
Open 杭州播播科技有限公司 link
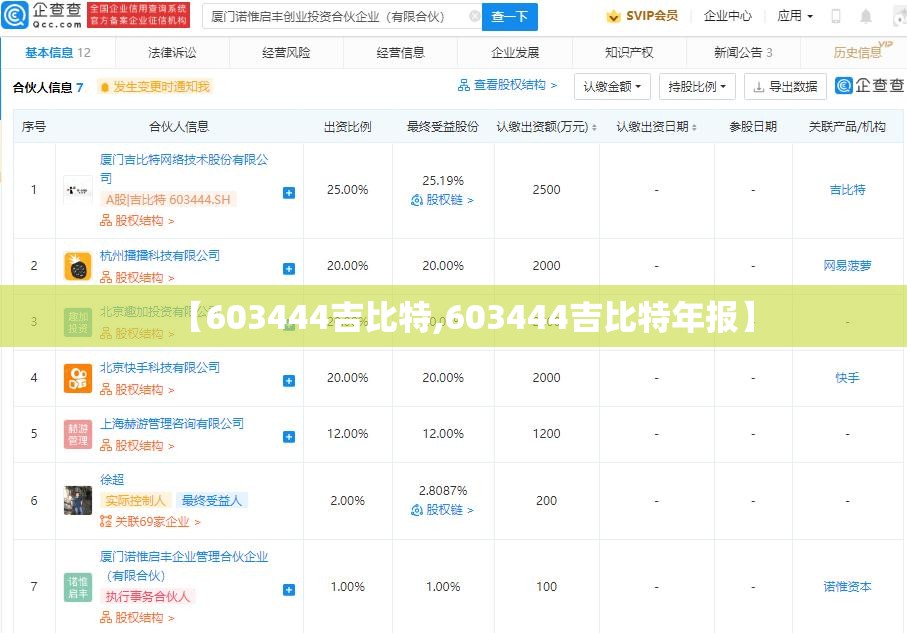[x=160, y=255]
